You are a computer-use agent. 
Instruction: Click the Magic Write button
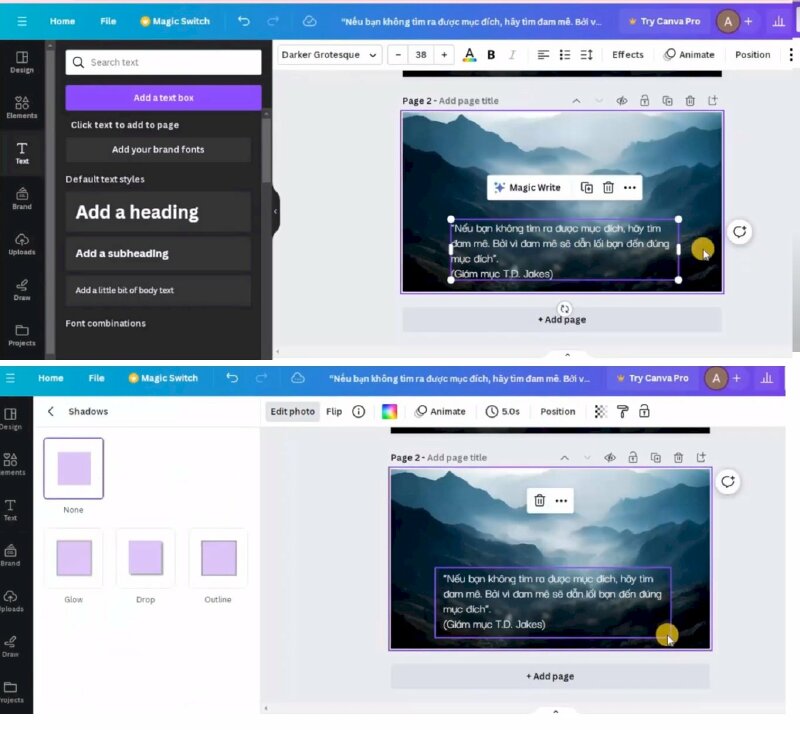(x=527, y=188)
